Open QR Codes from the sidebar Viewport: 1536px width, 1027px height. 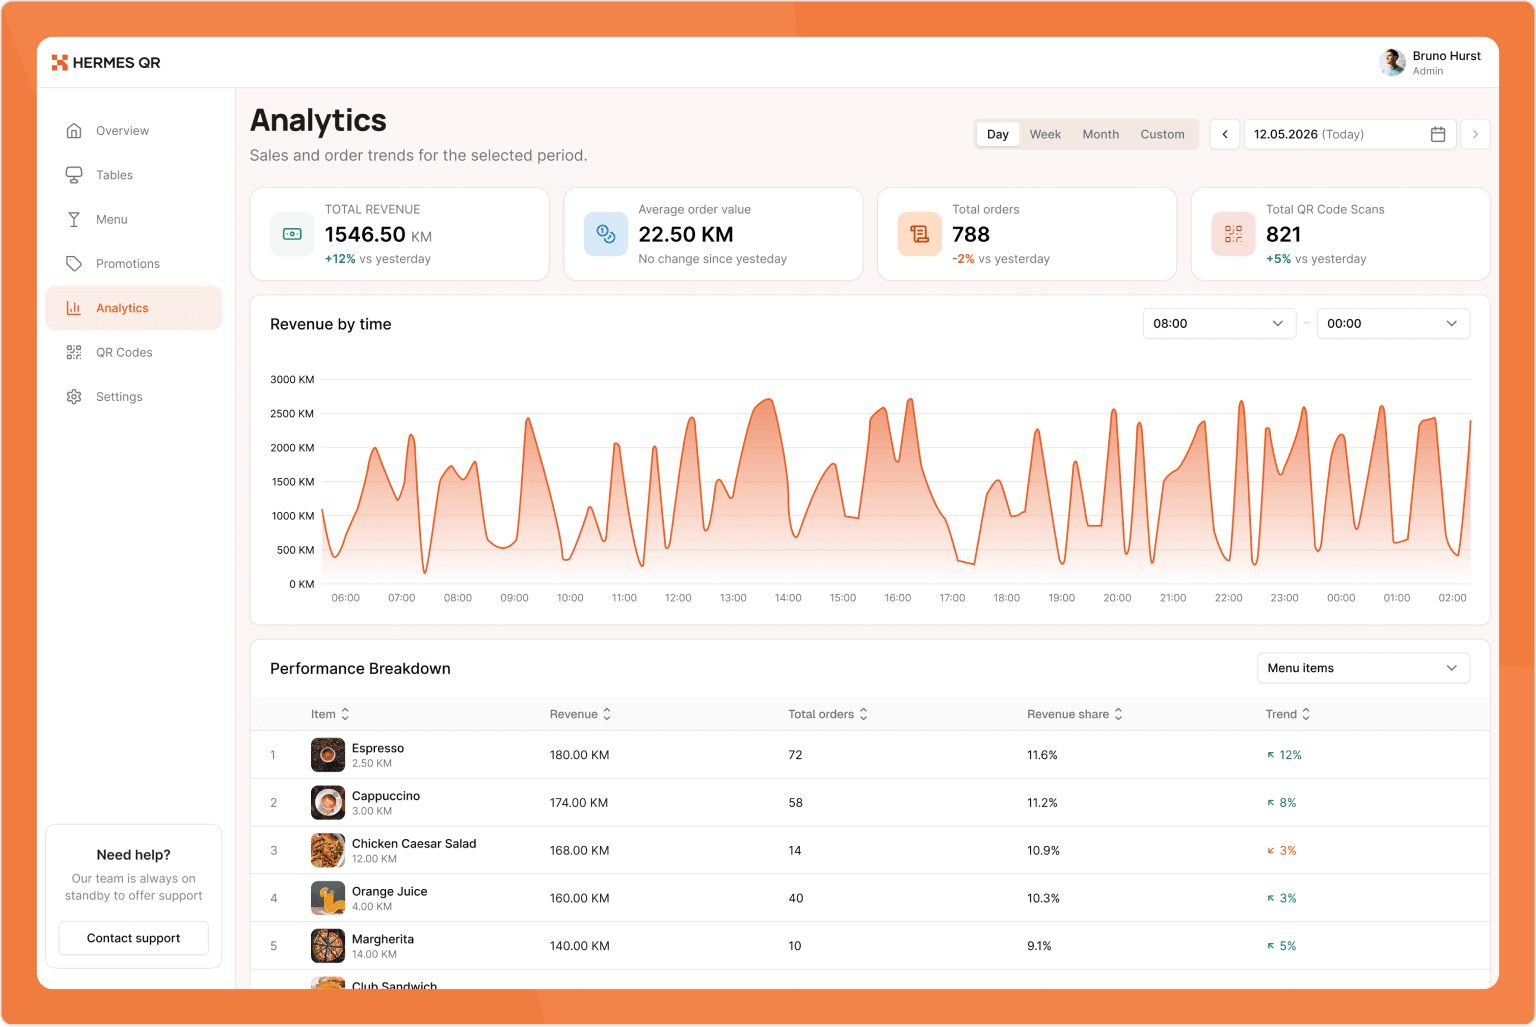tap(133, 352)
